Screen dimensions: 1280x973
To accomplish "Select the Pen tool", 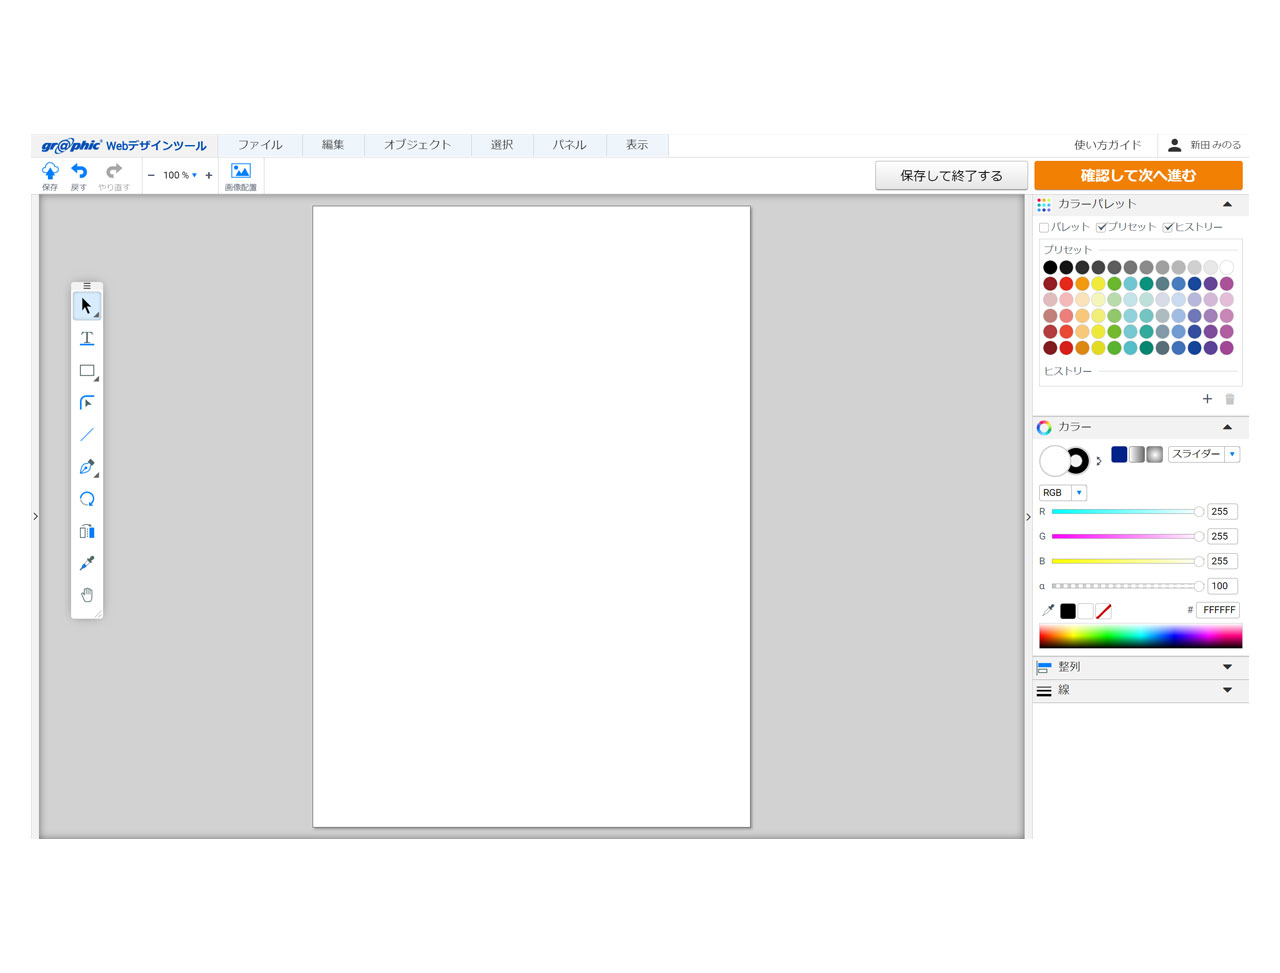I will click(87, 467).
